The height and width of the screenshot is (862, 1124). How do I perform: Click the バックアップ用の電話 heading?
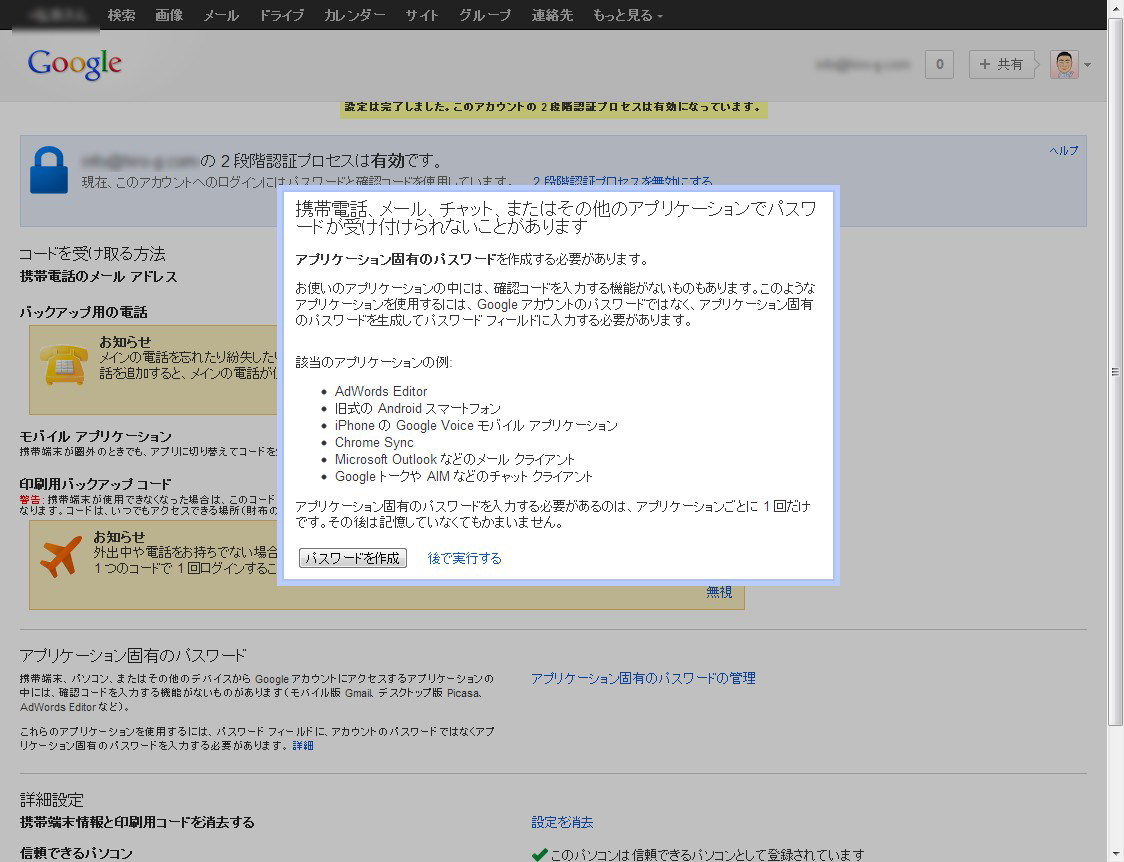pos(83,312)
